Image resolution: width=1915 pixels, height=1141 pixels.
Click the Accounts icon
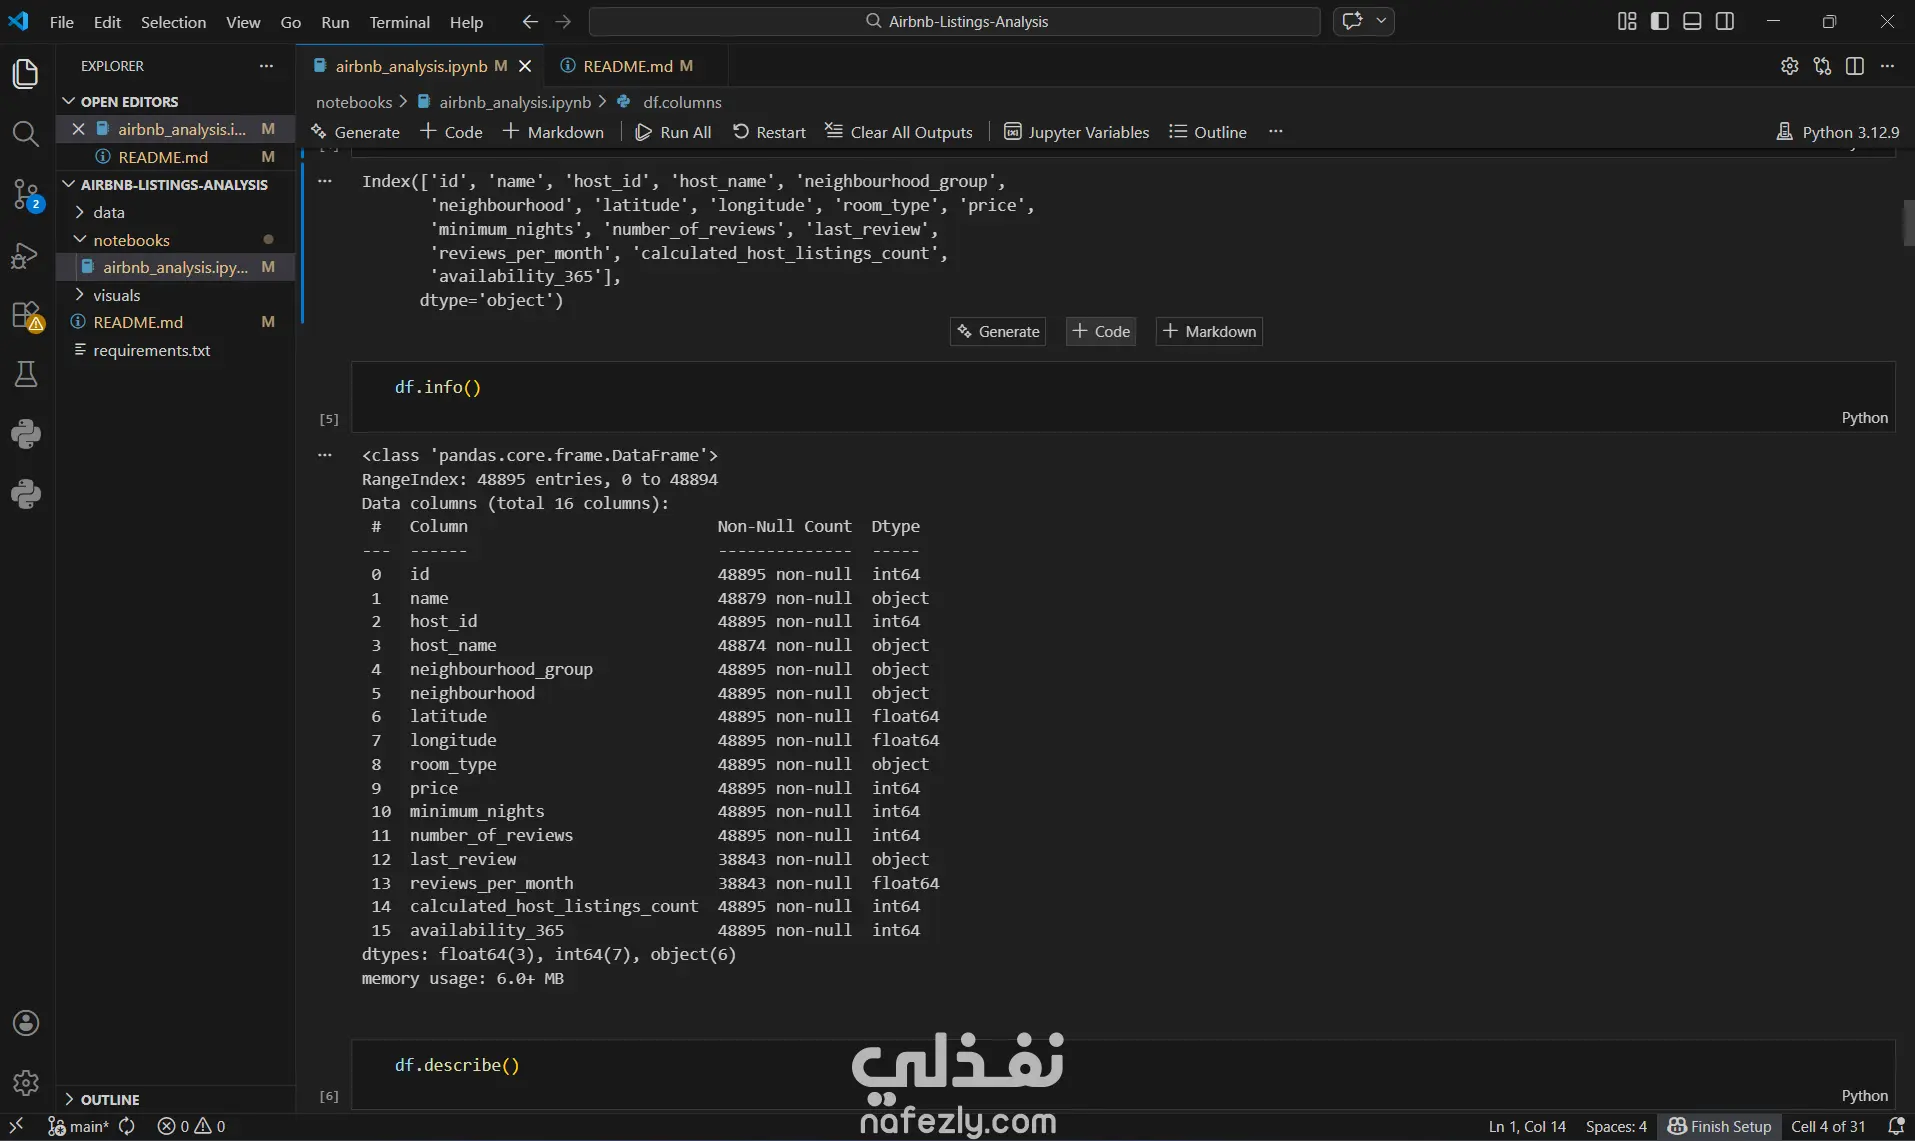point(26,1023)
